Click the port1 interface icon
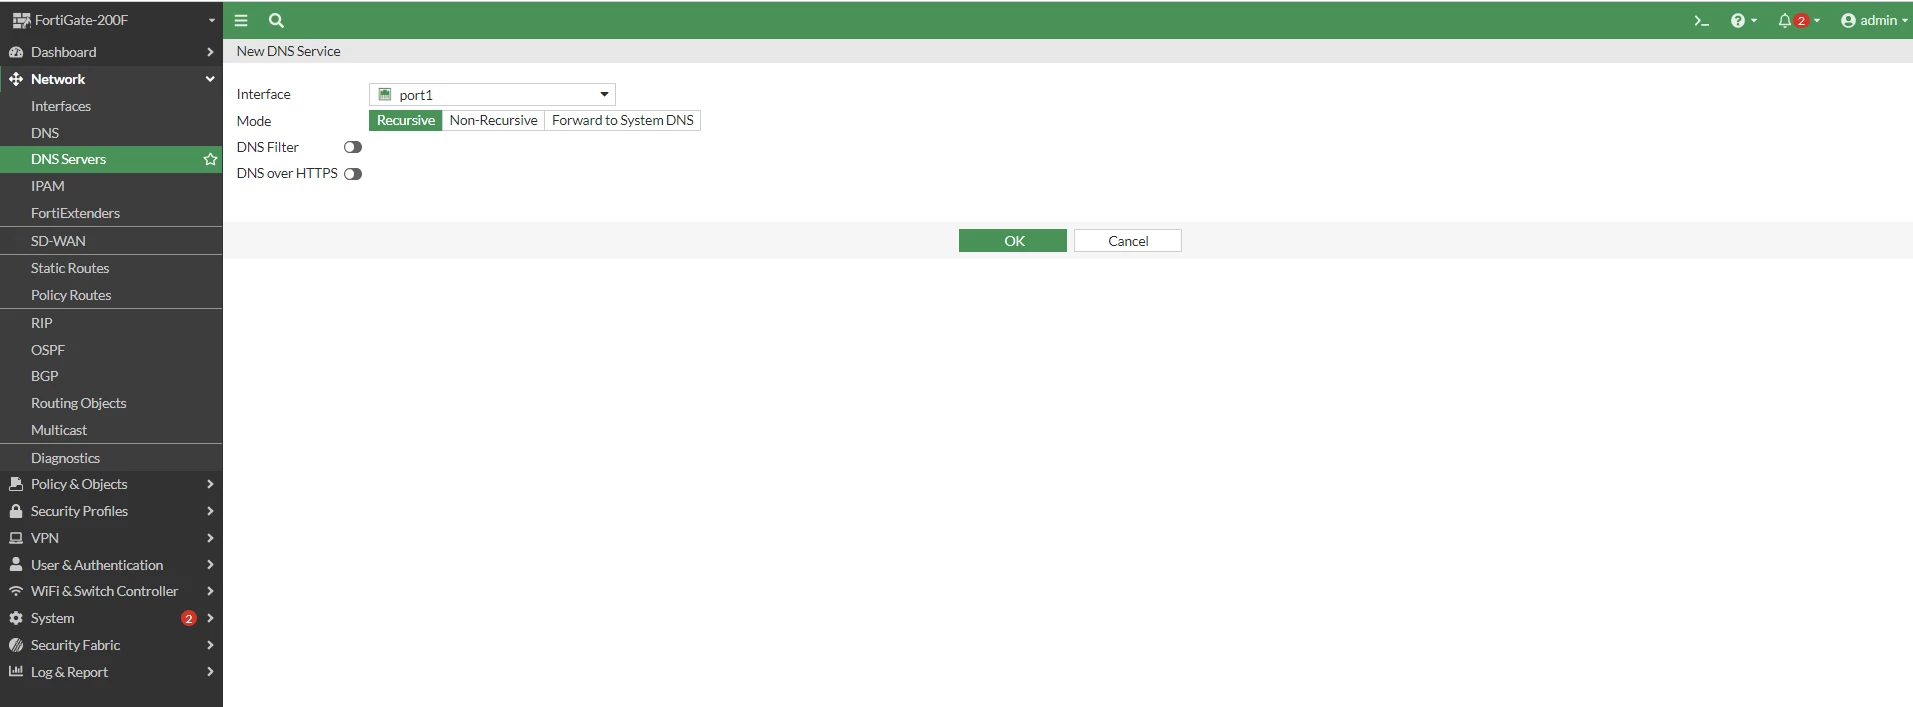Viewport: 1913px width, 707px height. click(x=384, y=94)
